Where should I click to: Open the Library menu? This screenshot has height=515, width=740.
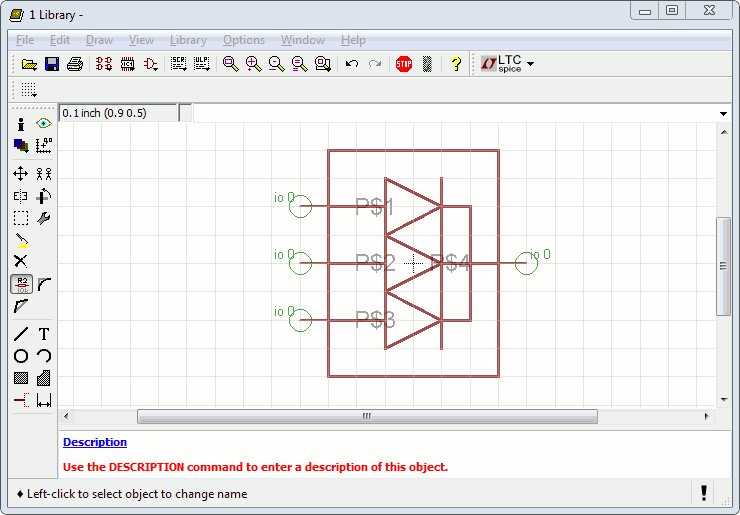point(188,40)
